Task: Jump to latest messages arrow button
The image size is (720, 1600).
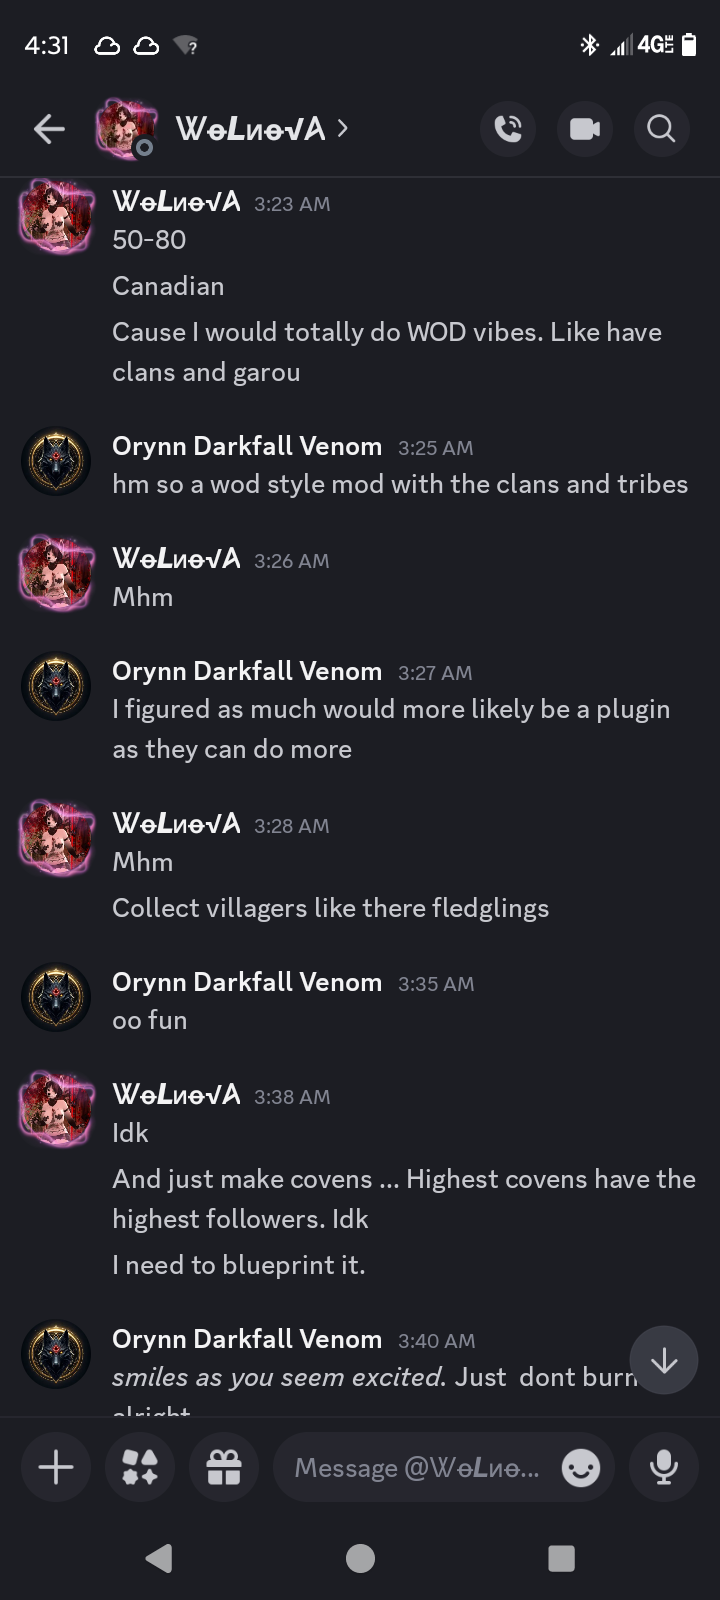Action: pyautogui.click(x=664, y=1360)
